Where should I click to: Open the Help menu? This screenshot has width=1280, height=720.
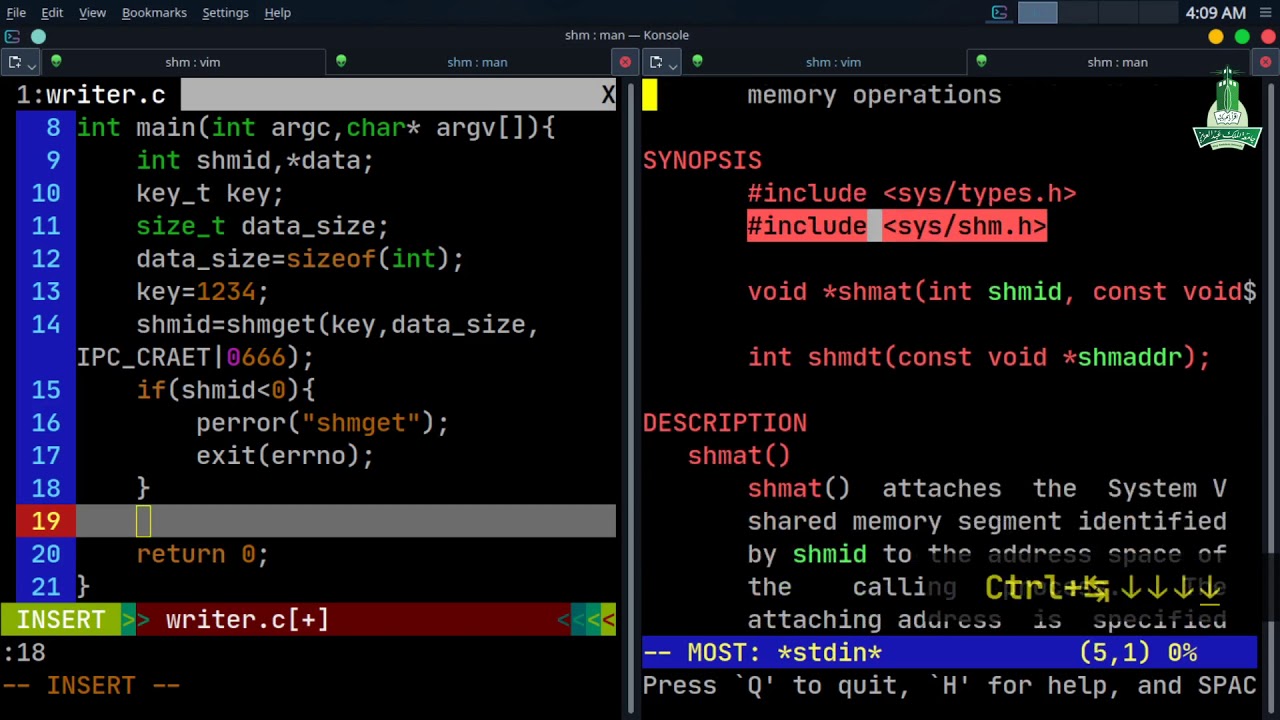277,12
